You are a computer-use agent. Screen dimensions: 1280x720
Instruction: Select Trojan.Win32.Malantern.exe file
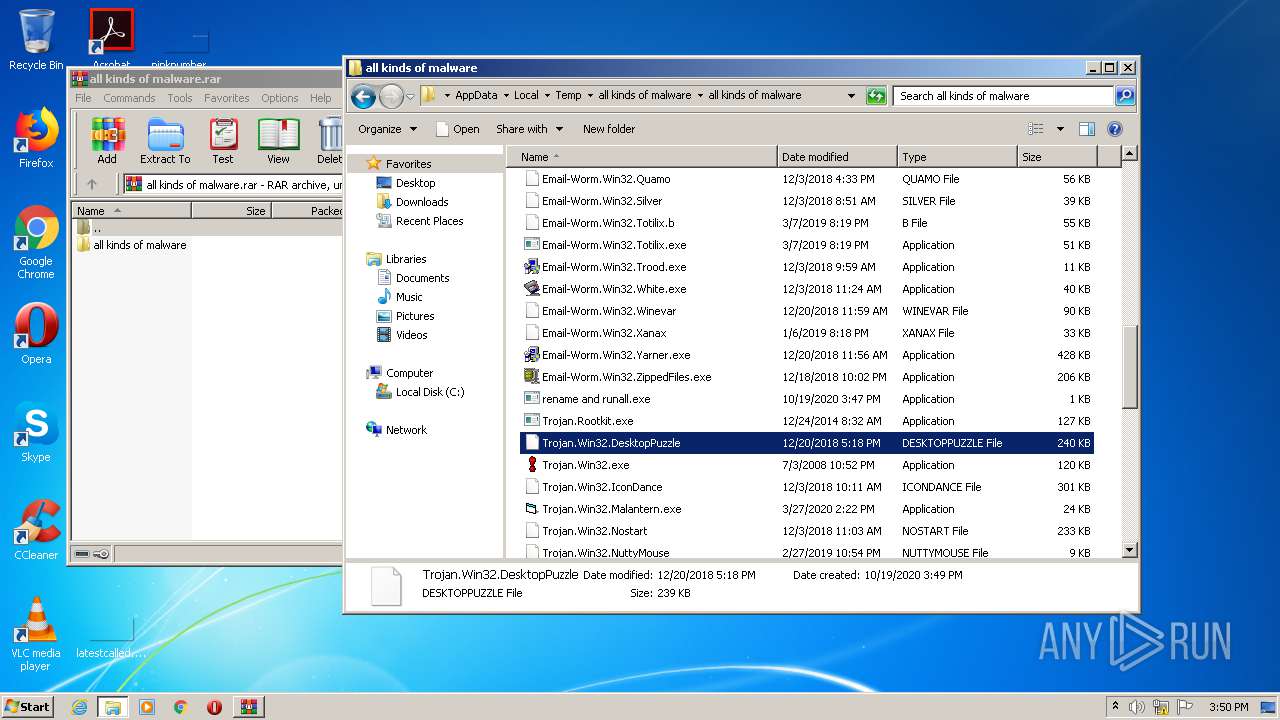[x=807, y=509]
